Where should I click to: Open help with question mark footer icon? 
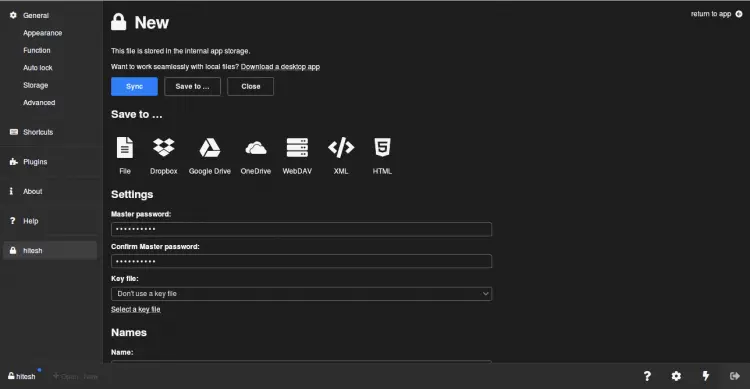pos(647,376)
